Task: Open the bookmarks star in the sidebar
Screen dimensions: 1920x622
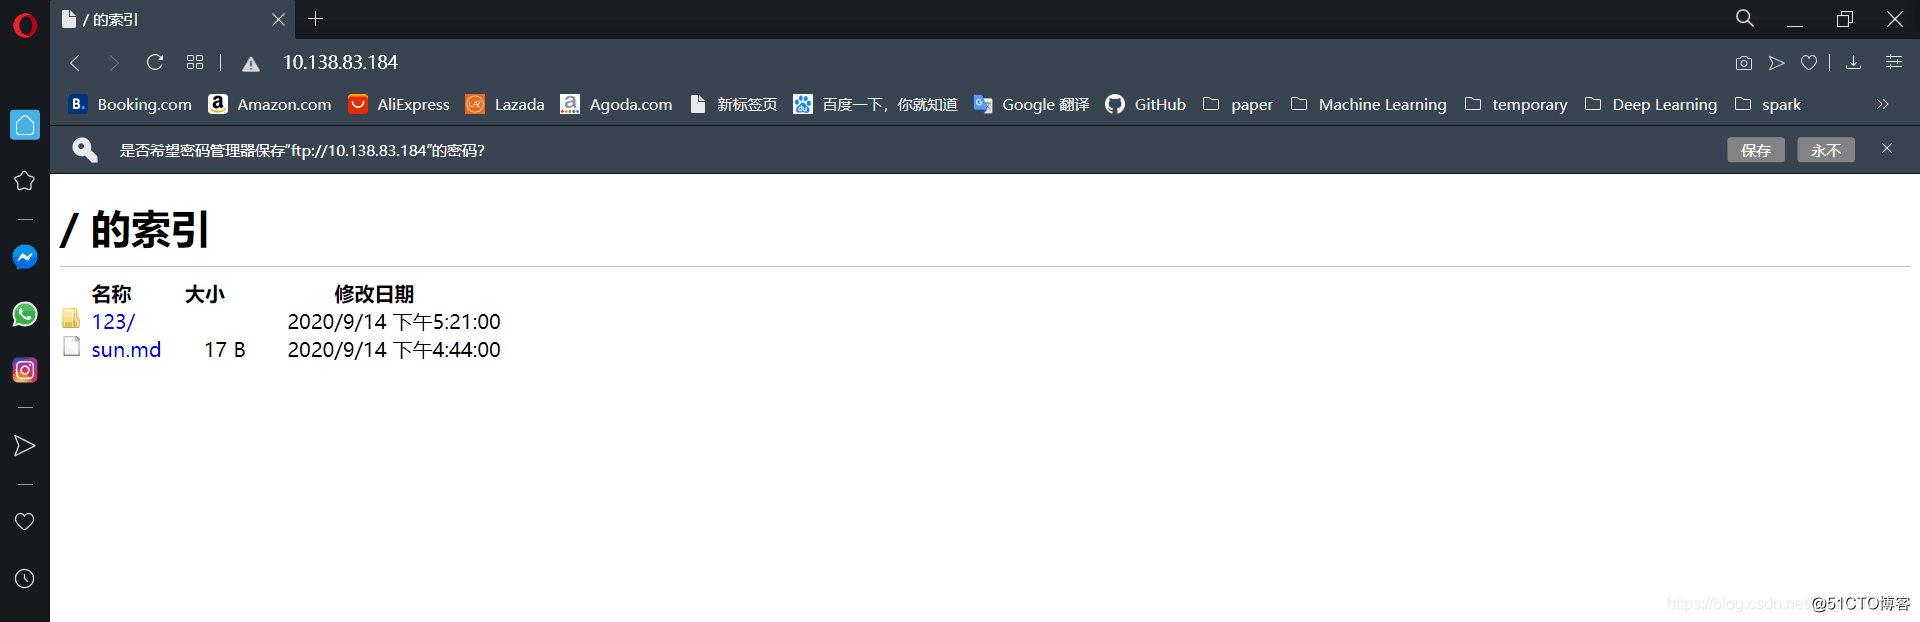Action: 25,181
